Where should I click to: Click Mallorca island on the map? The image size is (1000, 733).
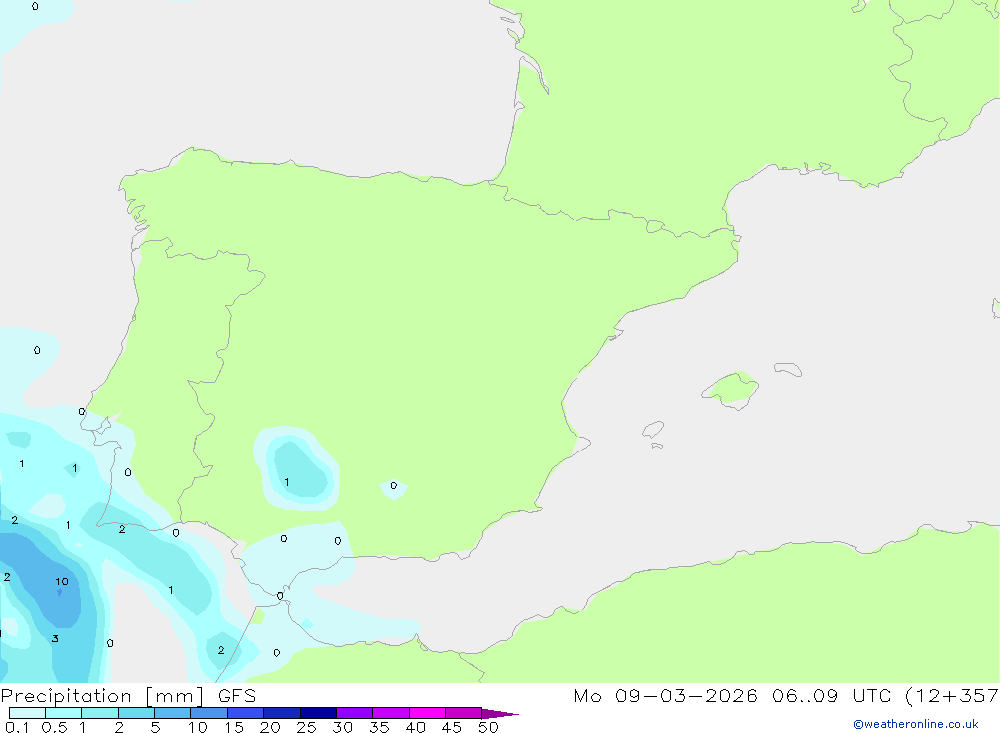click(732, 389)
